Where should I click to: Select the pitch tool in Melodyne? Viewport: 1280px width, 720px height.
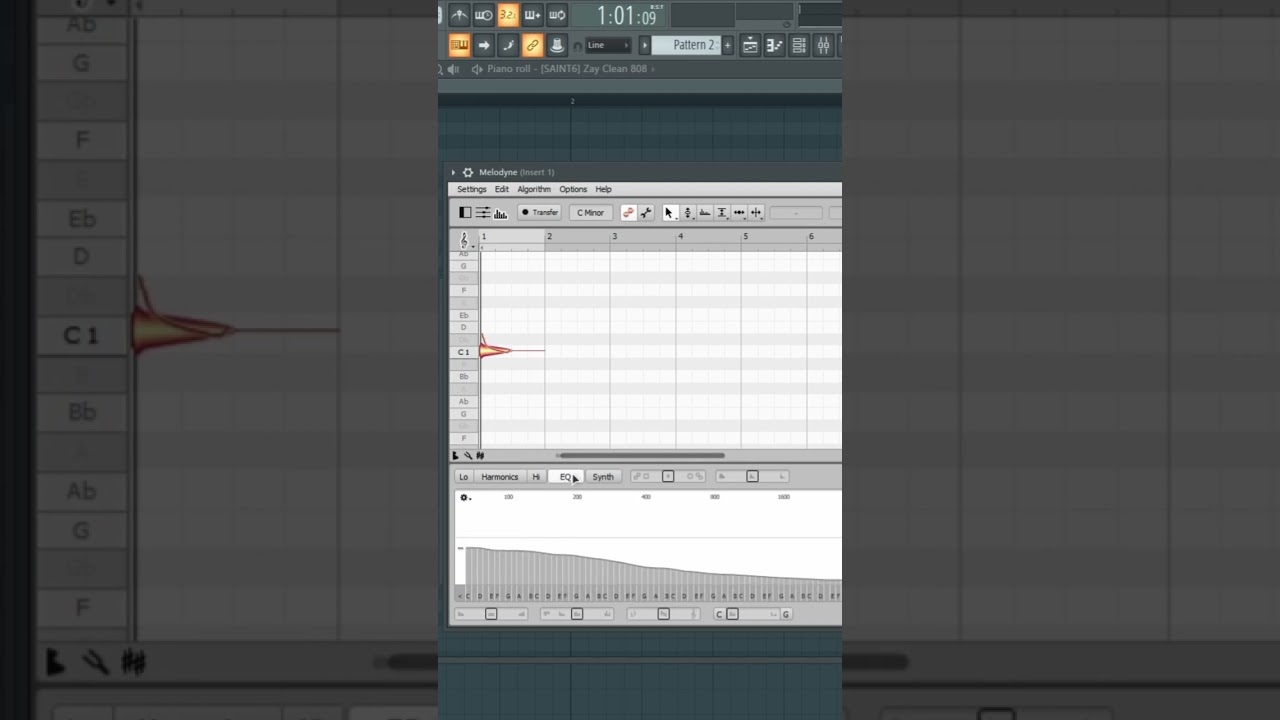coord(688,212)
